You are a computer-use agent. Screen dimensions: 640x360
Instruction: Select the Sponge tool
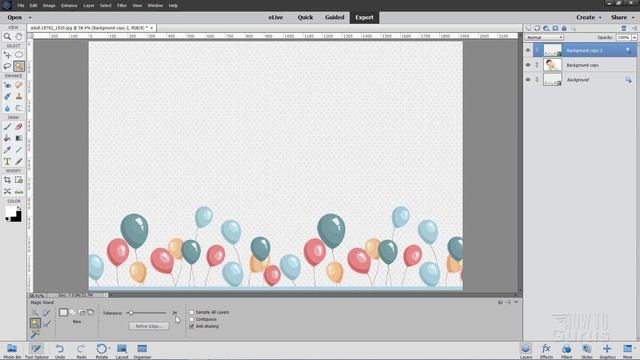coord(19,108)
